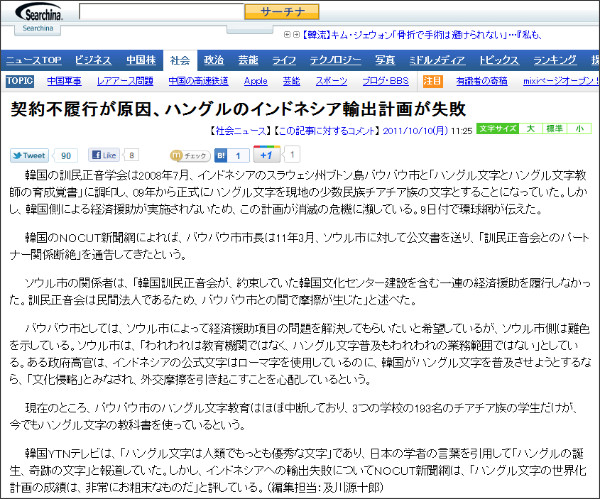The image size is (600, 499).
Task: Open the ミドルメディア menu item
Action: (x=437, y=60)
